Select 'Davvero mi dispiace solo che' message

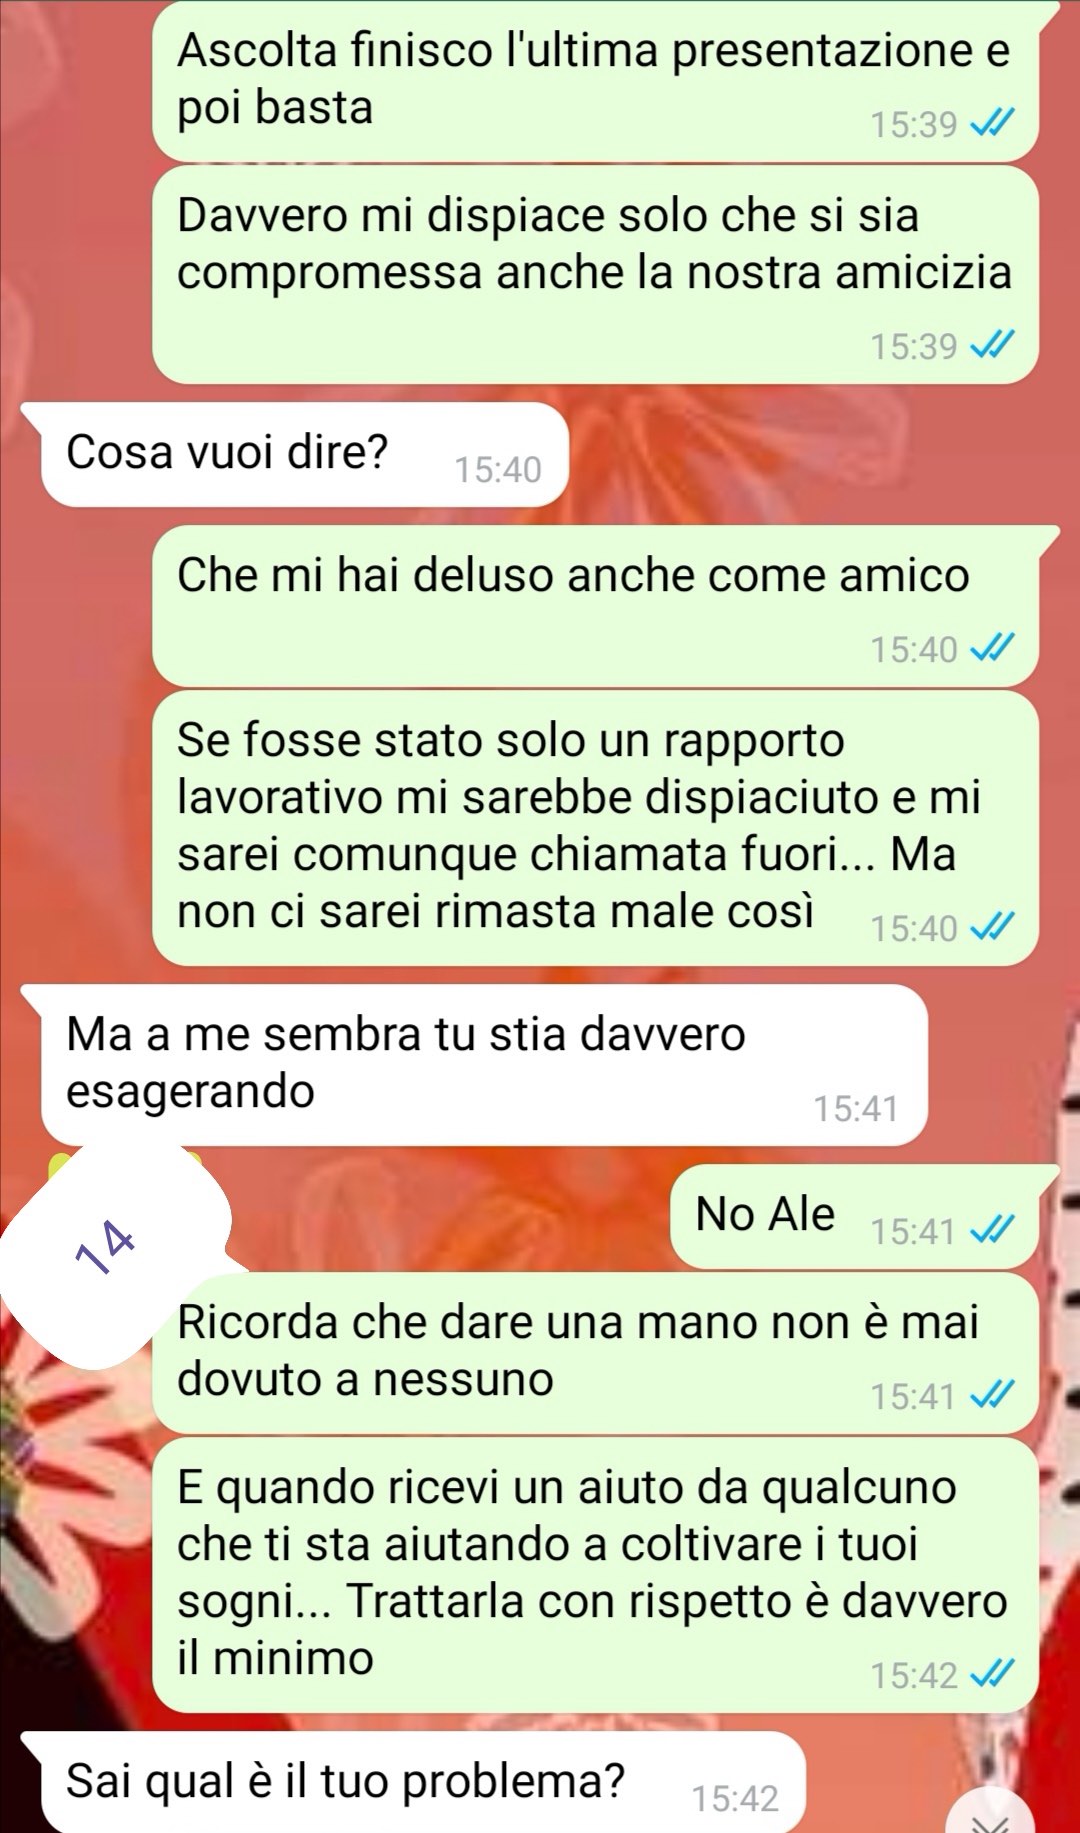tap(596, 275)
